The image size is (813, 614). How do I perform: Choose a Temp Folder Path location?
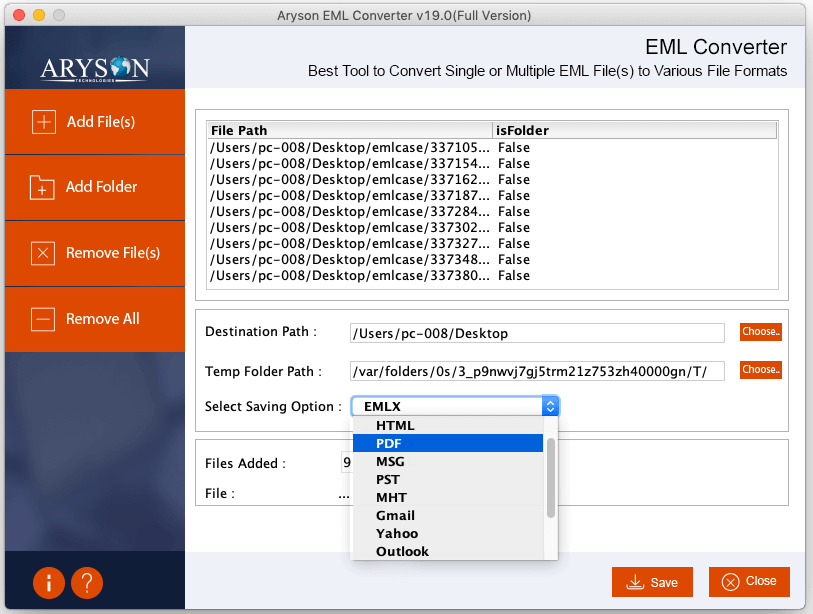[x=761, y=370]
